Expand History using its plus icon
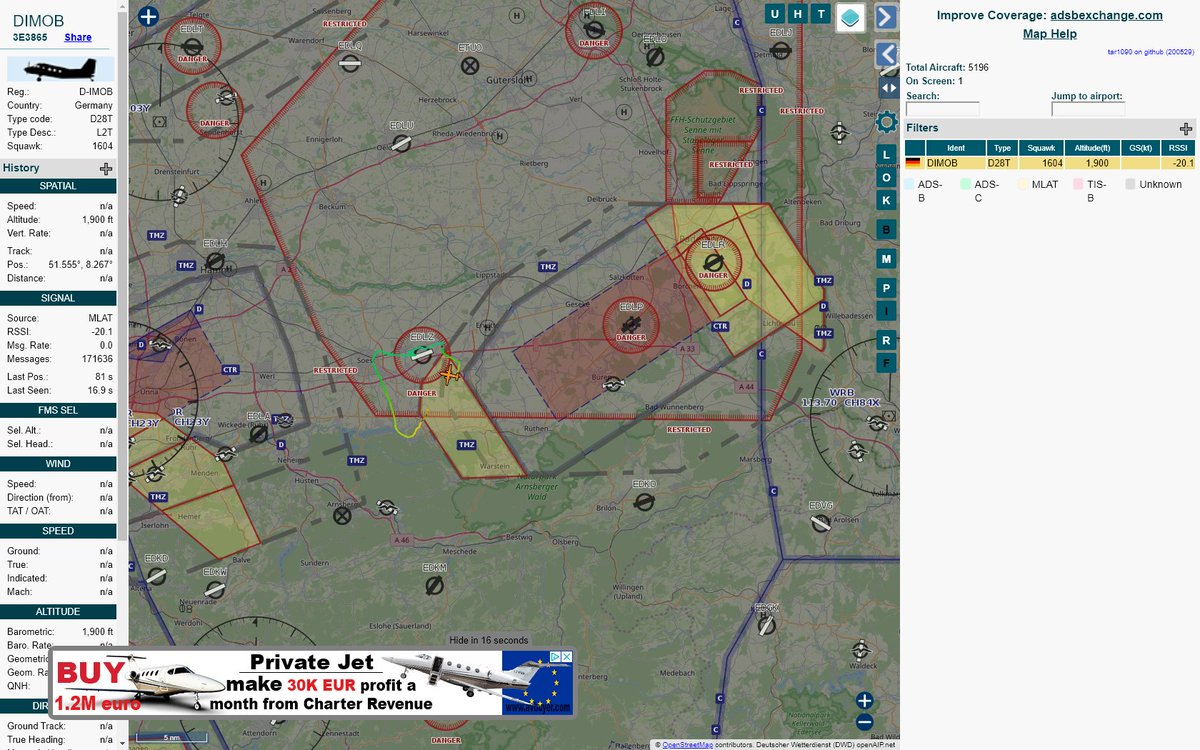 click(x=104, y=167)
